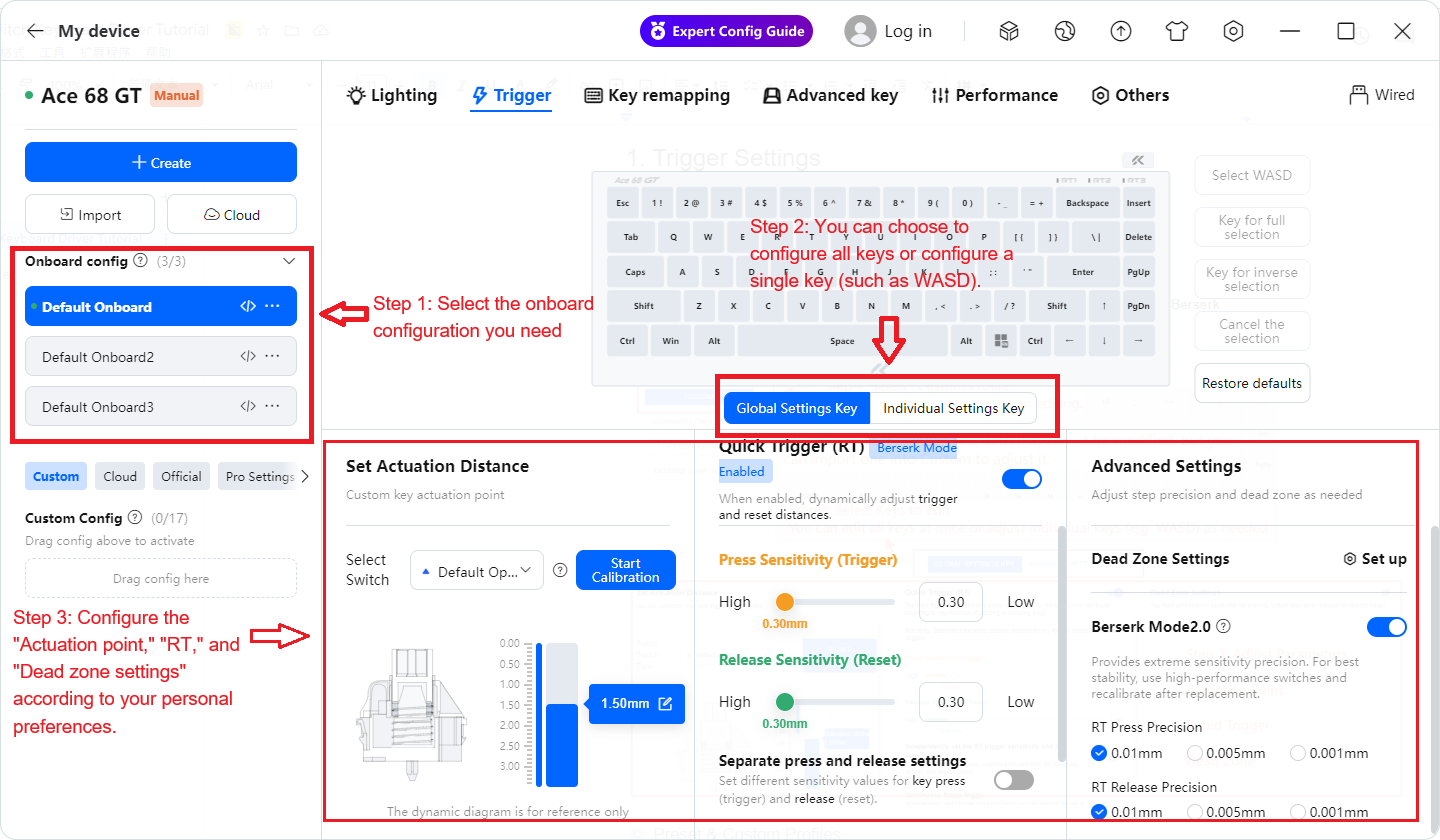This screenshot has width=1440, height=840.
Task: Toggle the Quick Trigger (RT) switch
Action: pos(1022,479)
